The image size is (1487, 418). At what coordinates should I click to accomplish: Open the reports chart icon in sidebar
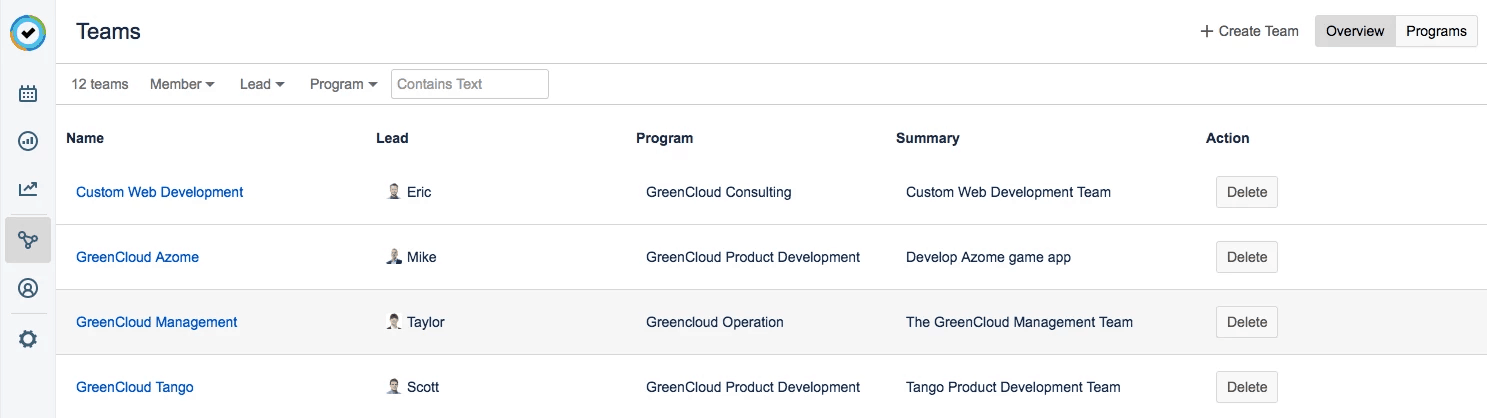(28, 141)
